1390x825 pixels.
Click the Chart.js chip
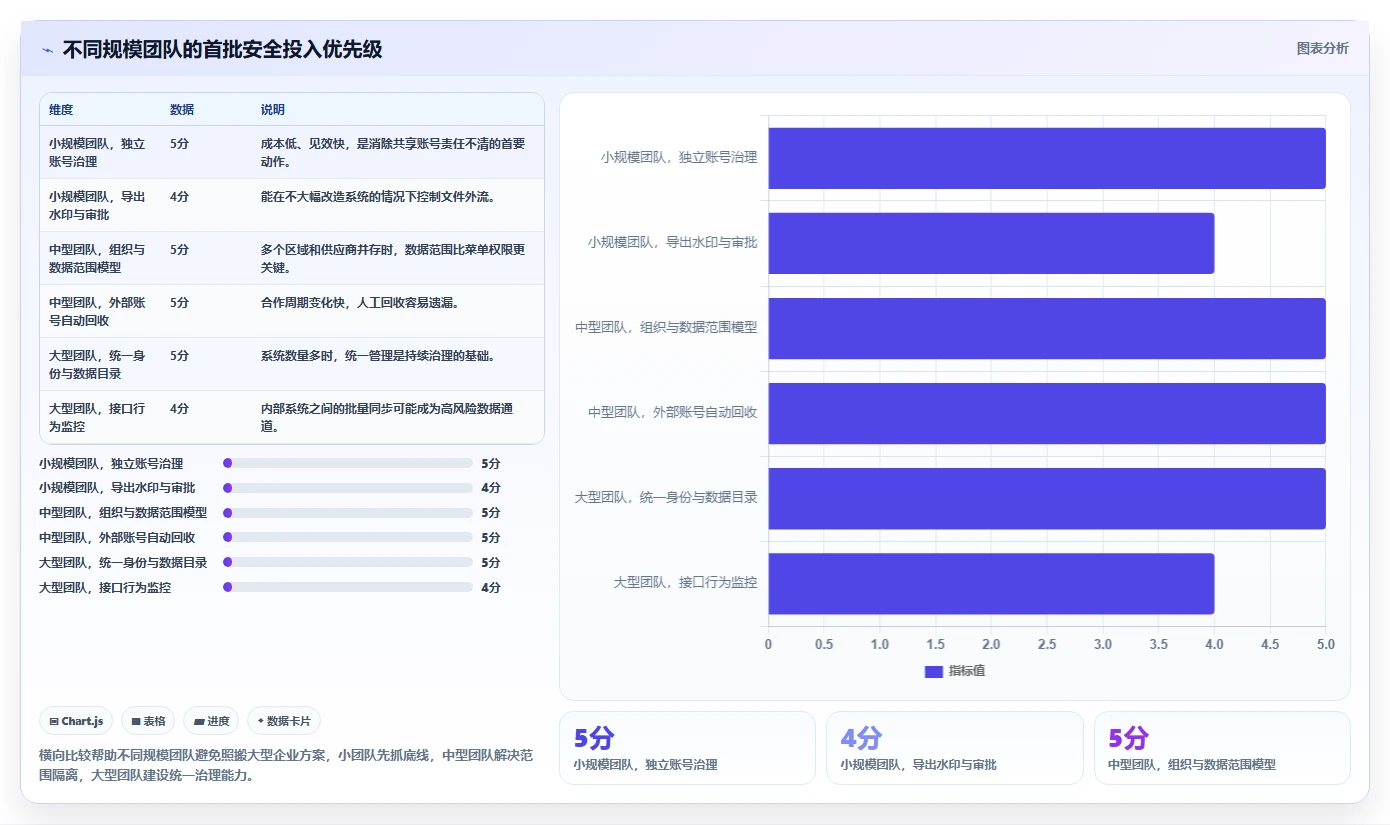tap(76, 721)
